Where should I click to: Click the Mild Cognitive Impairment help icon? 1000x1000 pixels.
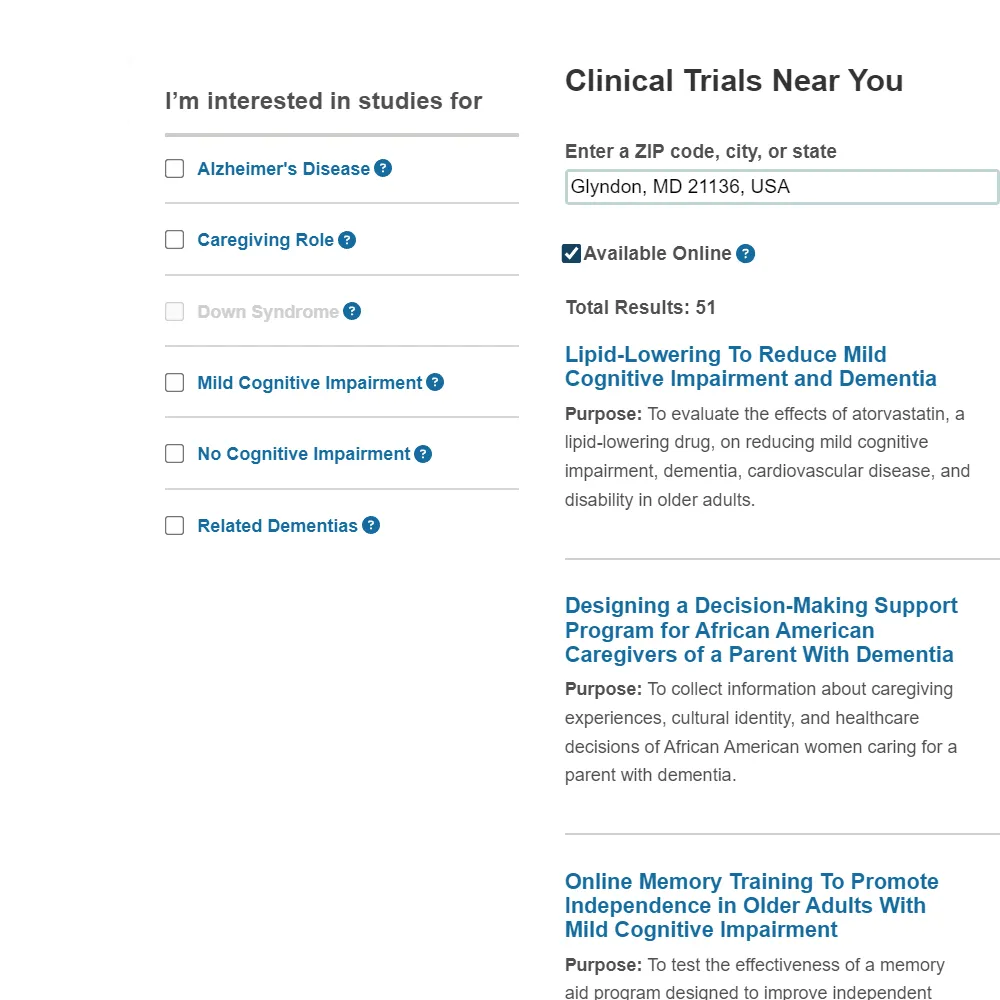click(x=435, y=382)
